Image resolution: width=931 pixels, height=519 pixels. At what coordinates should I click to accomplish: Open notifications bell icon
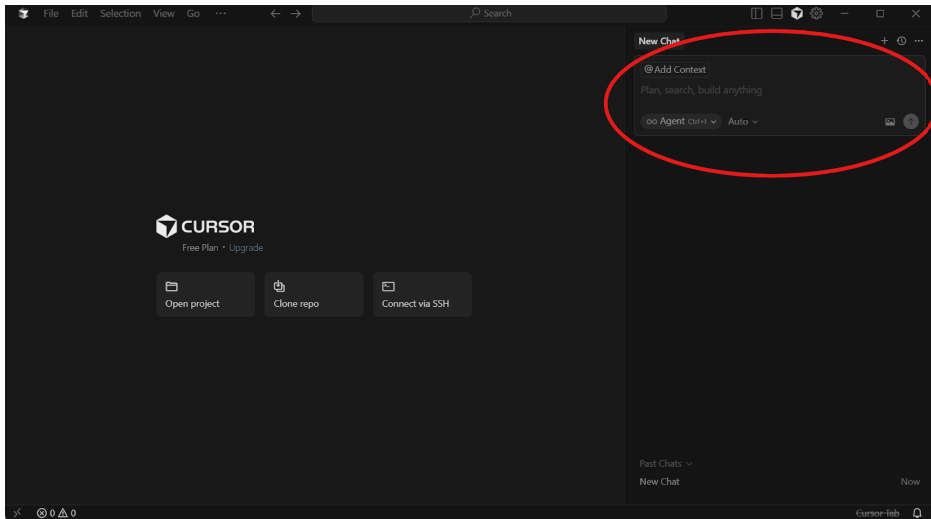tap(917, 513)
